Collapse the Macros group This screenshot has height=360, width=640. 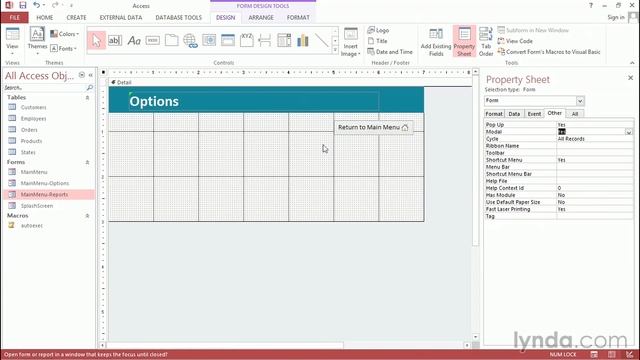coord(87,216)
